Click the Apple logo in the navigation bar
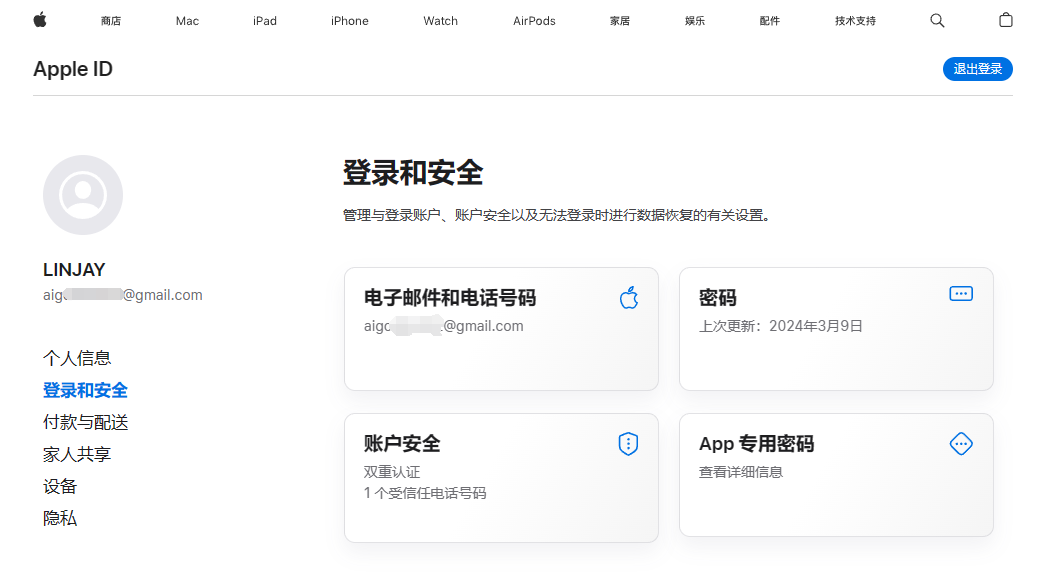1039x572 pixels. 40,21
